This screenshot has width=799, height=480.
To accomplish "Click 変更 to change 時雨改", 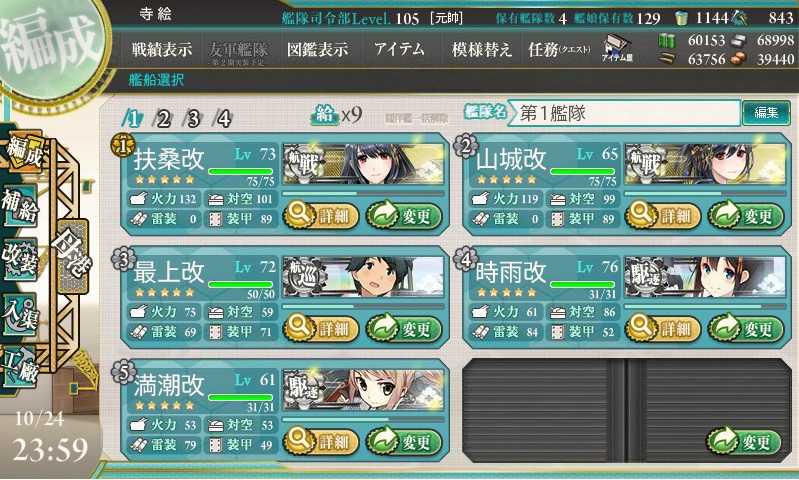I will pos(746,328).
